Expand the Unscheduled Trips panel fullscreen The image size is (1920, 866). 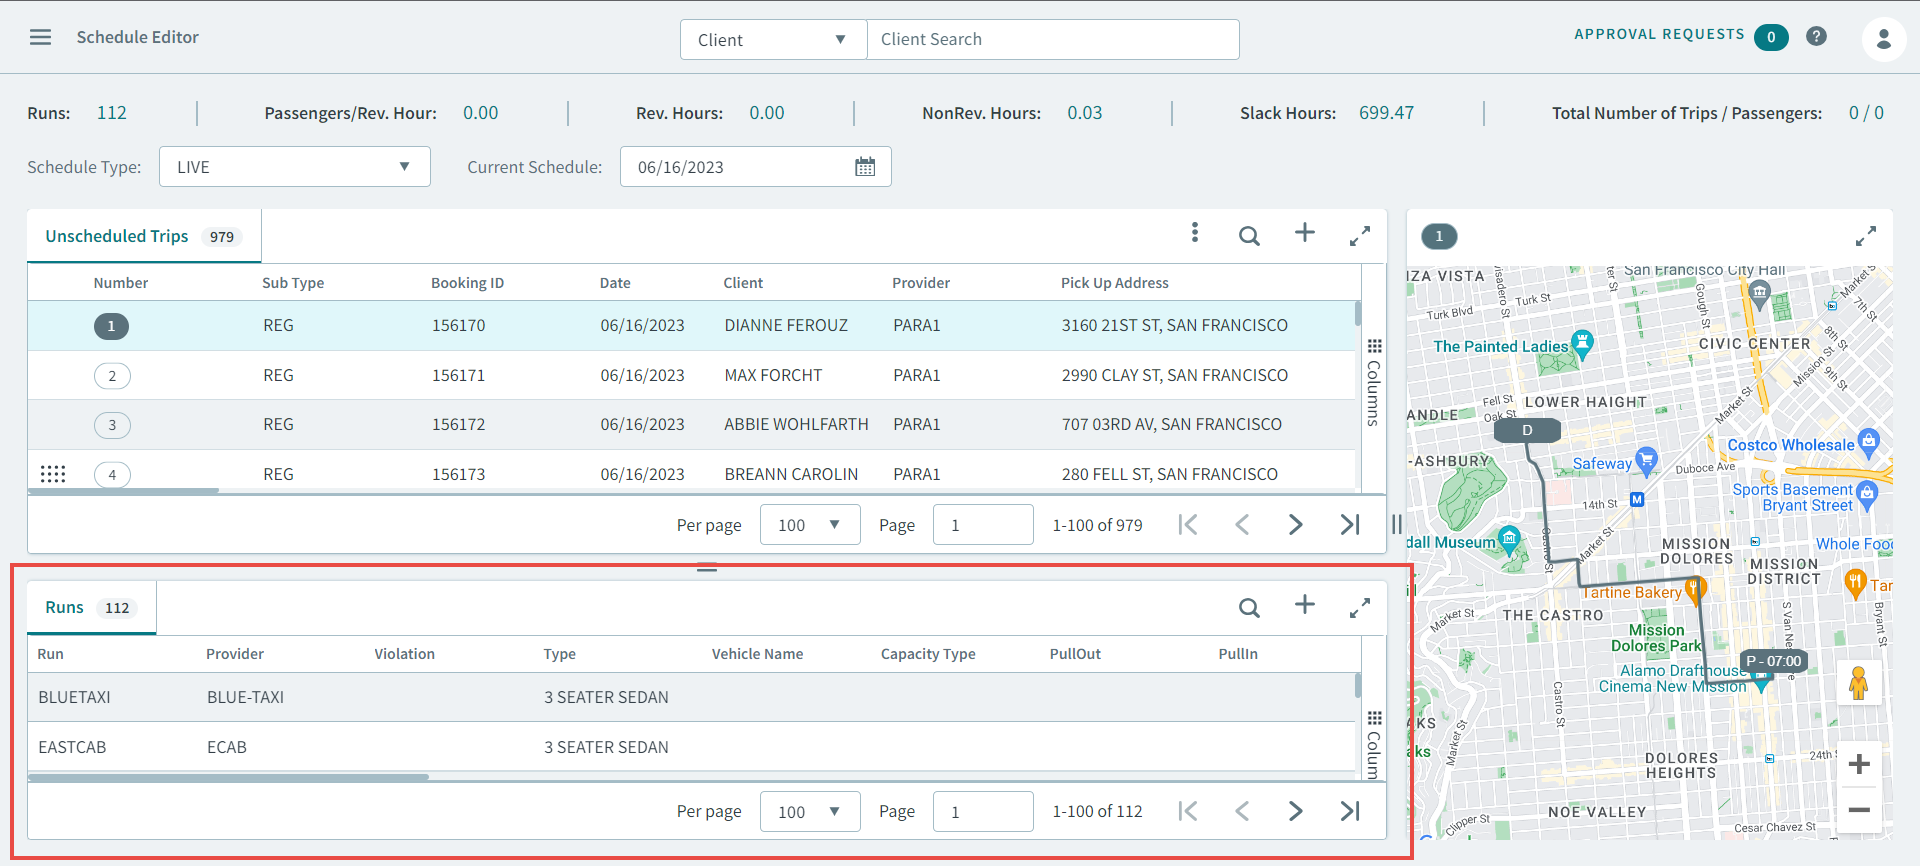coord(1359,237)
